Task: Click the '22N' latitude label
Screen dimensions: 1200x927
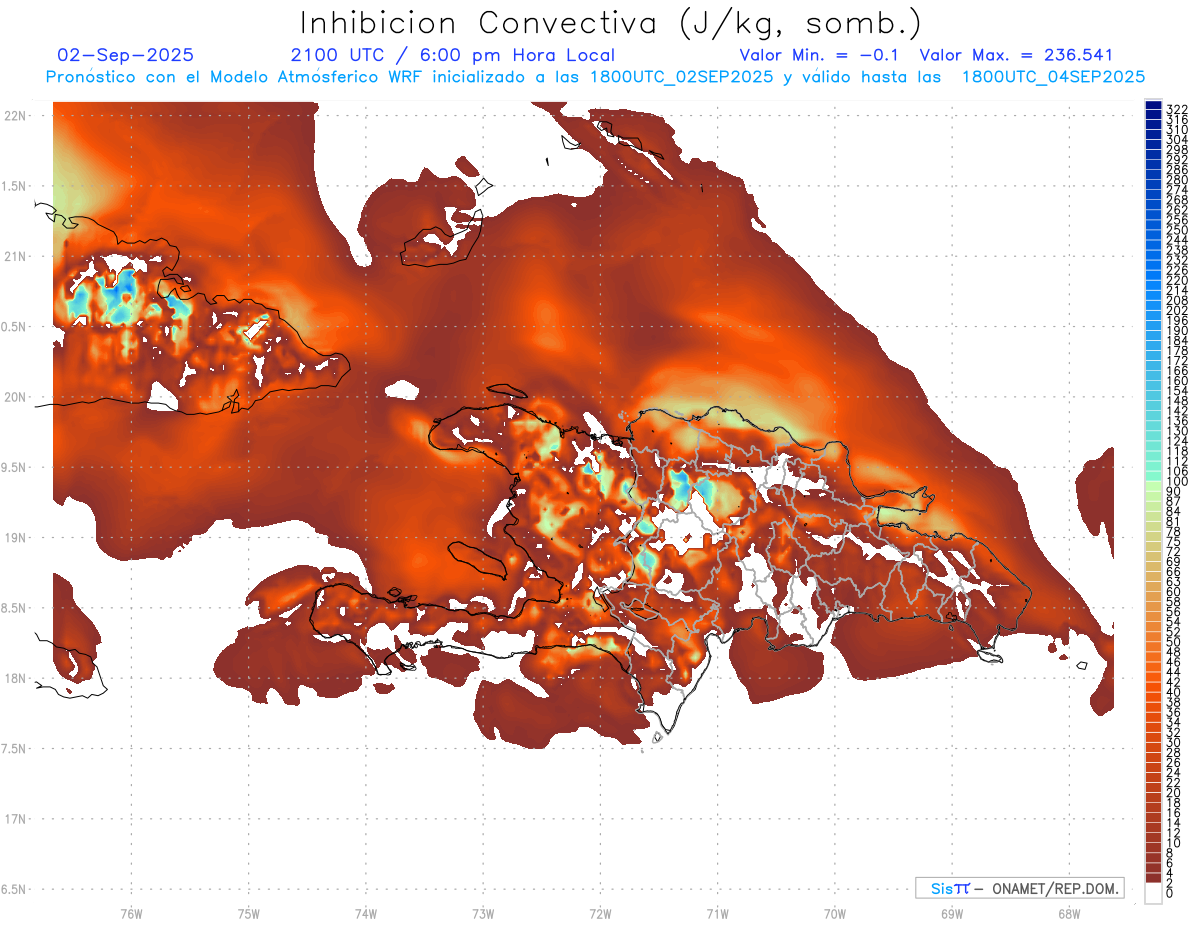Action: point(14,116)
